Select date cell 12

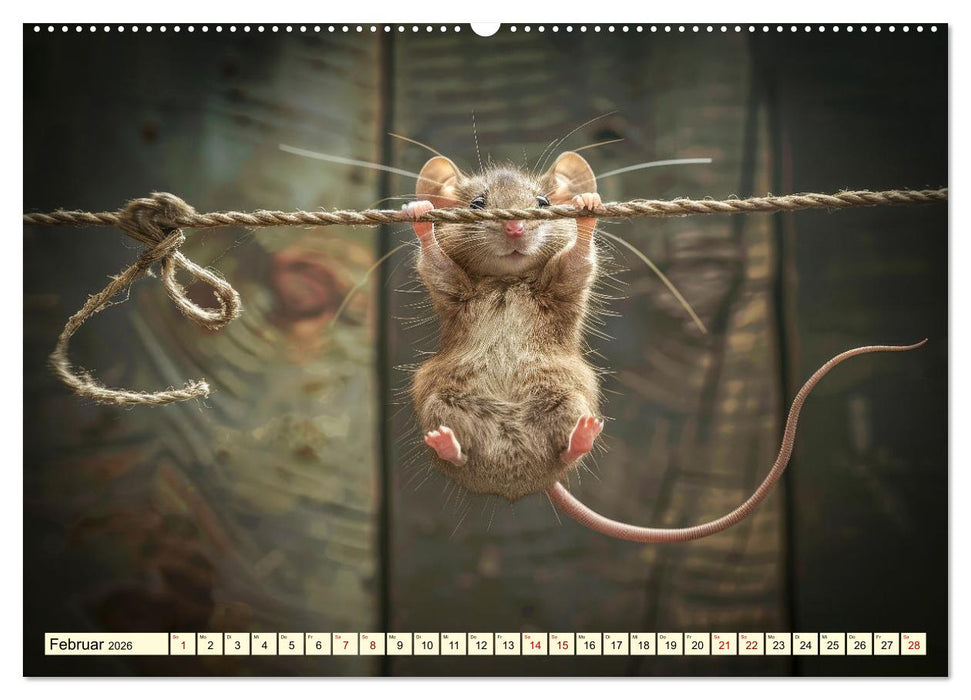480,644
